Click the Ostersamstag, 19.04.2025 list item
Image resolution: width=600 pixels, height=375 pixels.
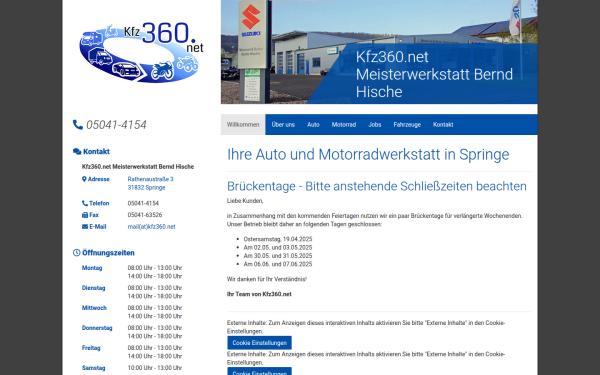point(278,239)
